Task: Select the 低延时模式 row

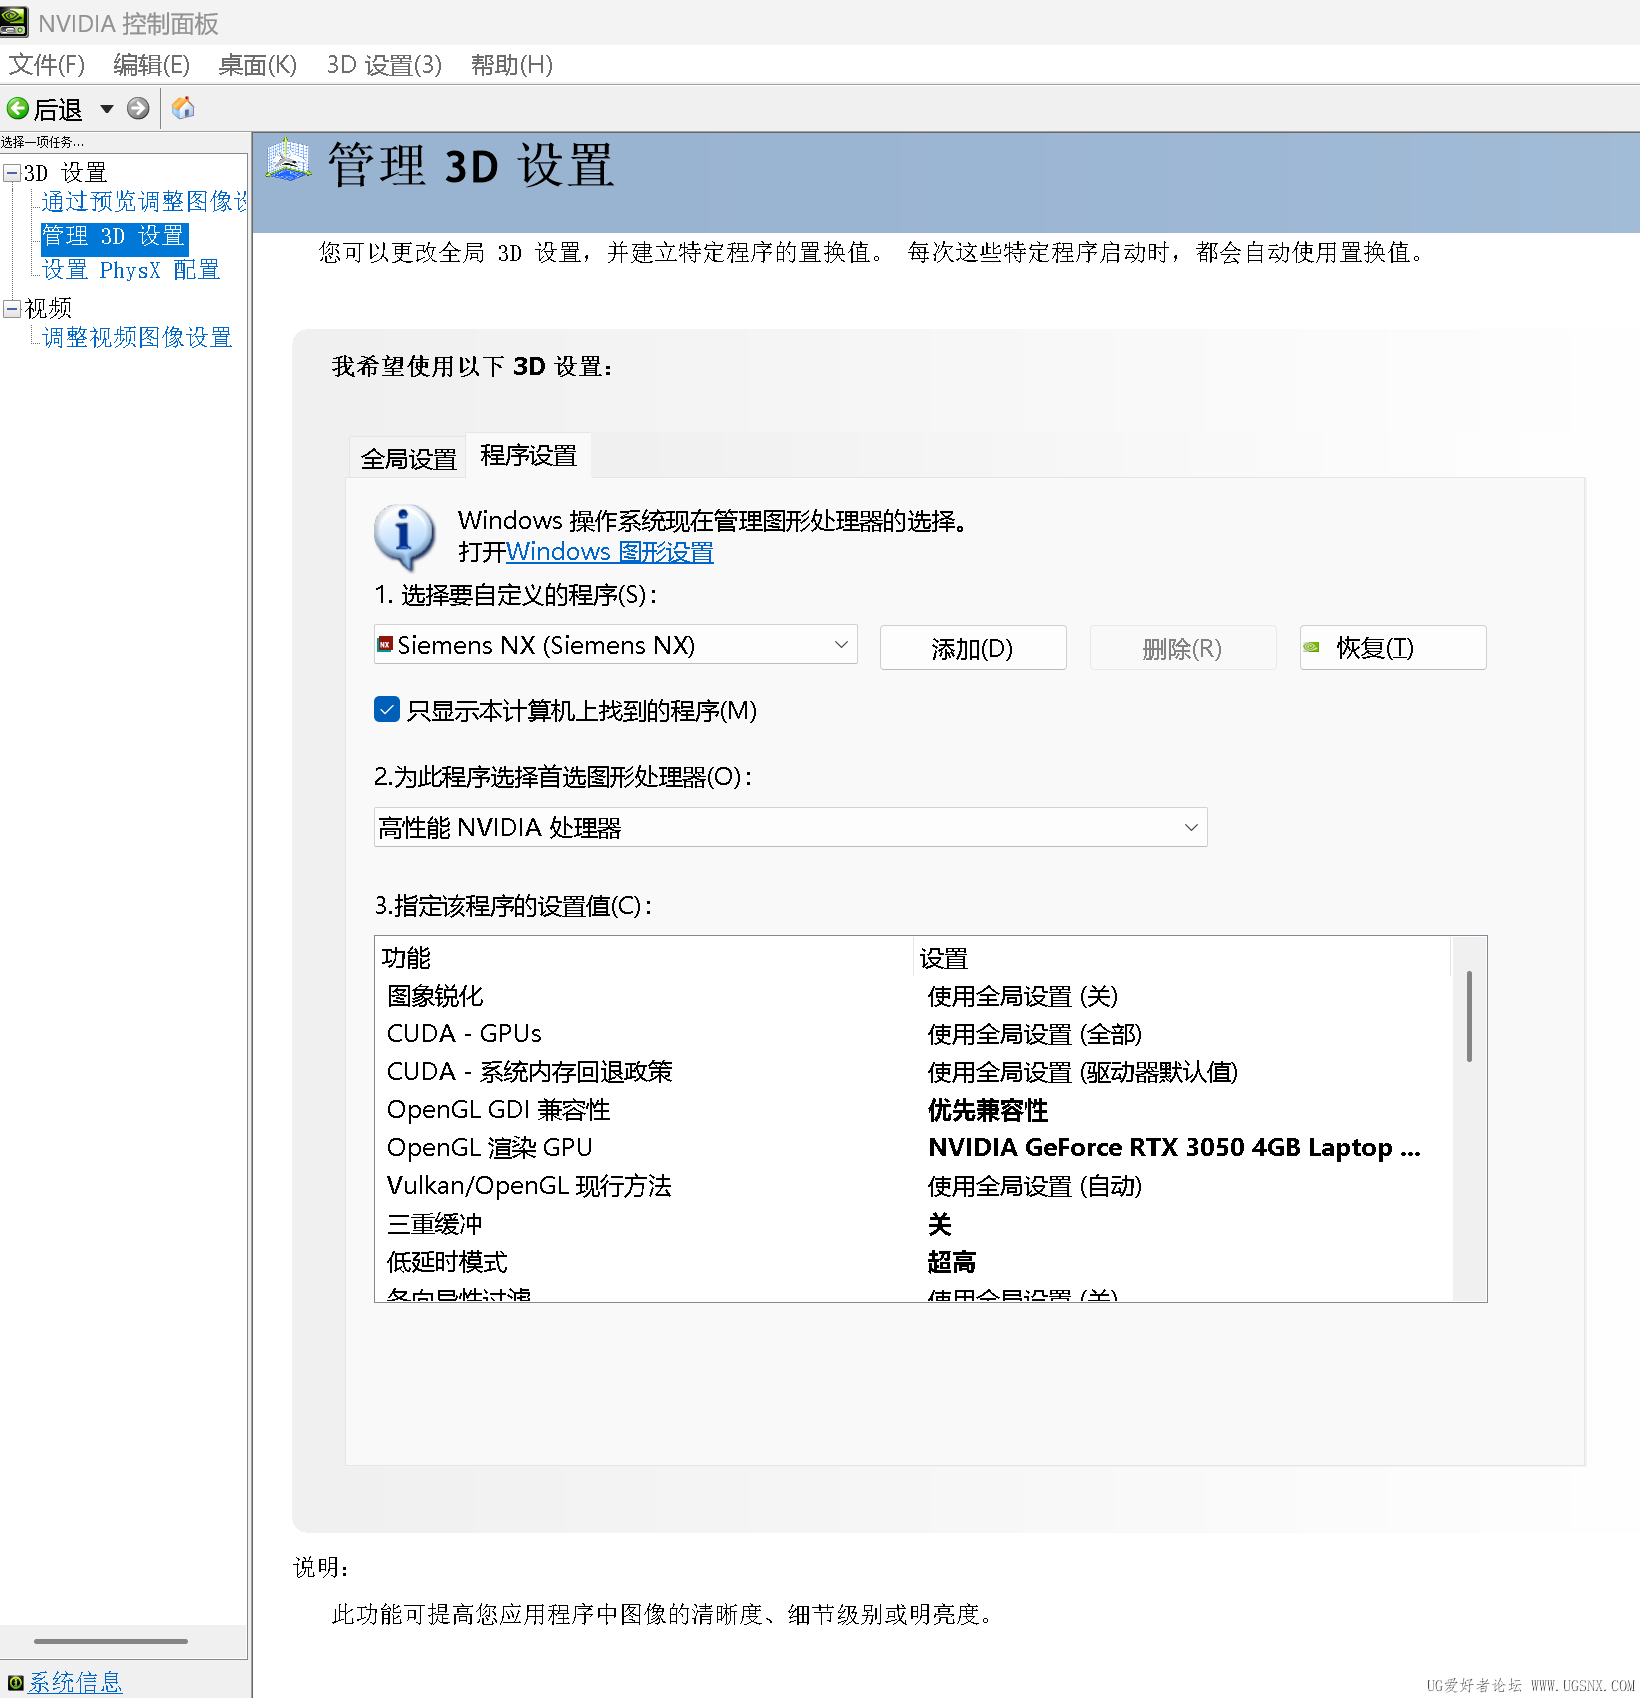Action: [914, 1262]
